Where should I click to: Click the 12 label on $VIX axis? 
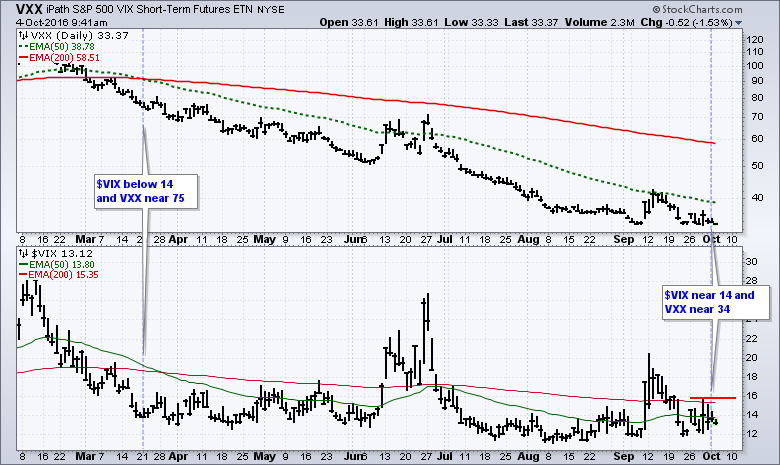(752, 434)
